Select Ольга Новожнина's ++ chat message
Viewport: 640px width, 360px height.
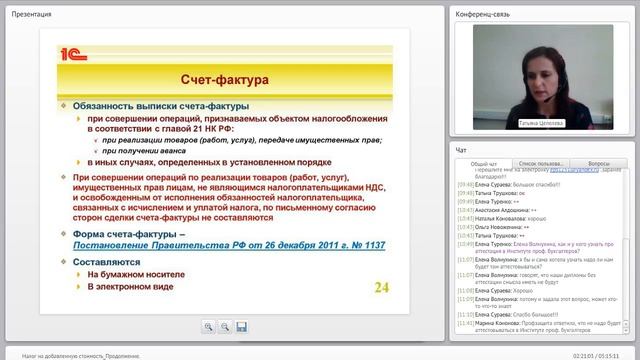(x=493, y=227)
